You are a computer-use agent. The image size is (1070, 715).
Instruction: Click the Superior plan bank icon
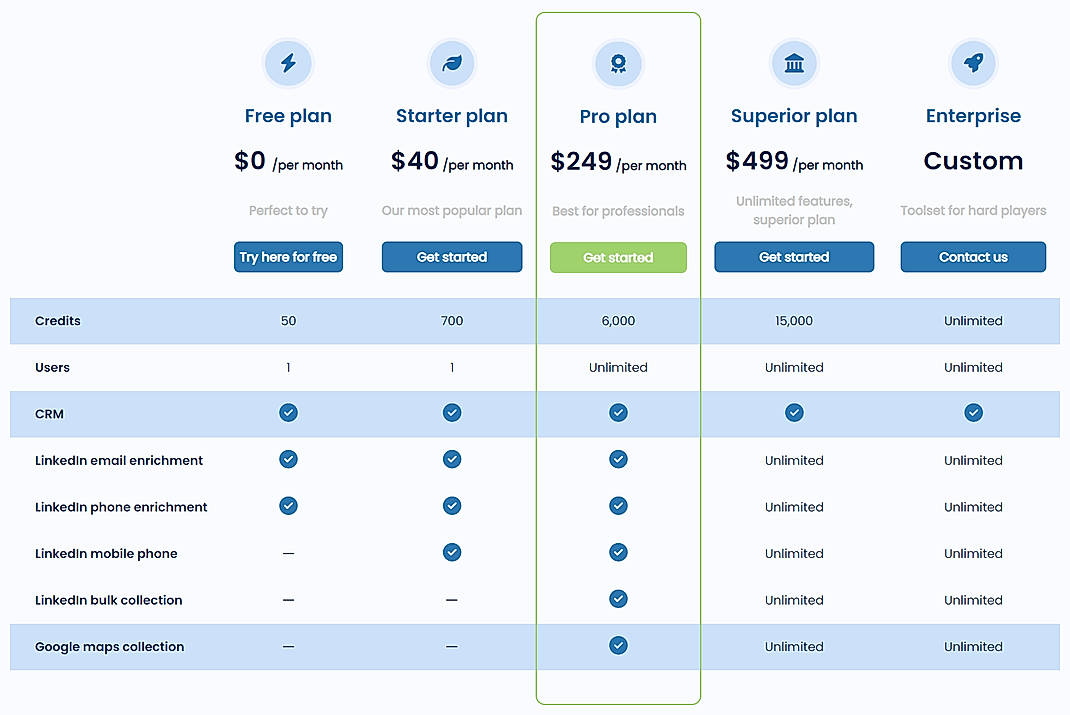(794, 63)
